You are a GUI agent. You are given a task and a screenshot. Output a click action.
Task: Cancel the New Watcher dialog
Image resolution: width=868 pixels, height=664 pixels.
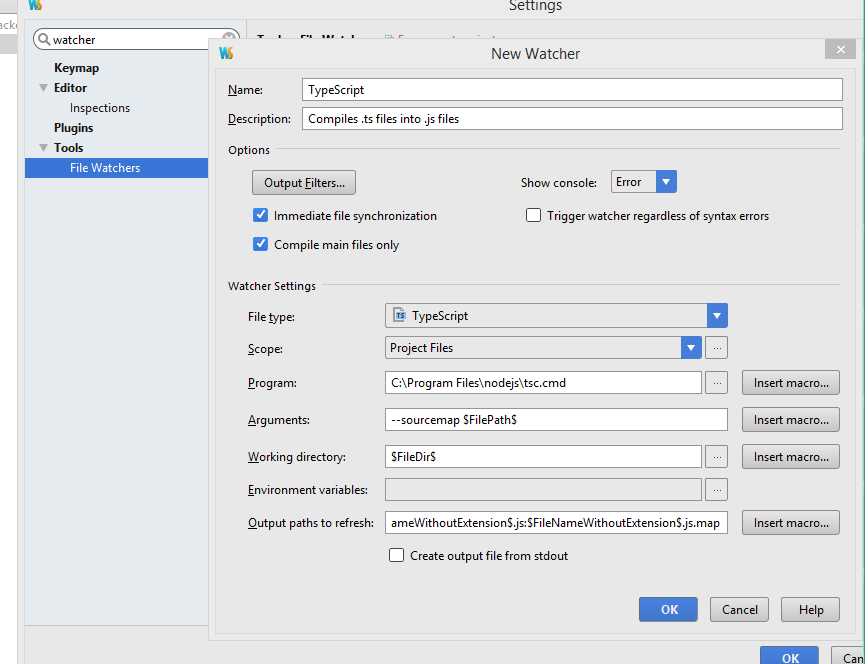(739, 609)
